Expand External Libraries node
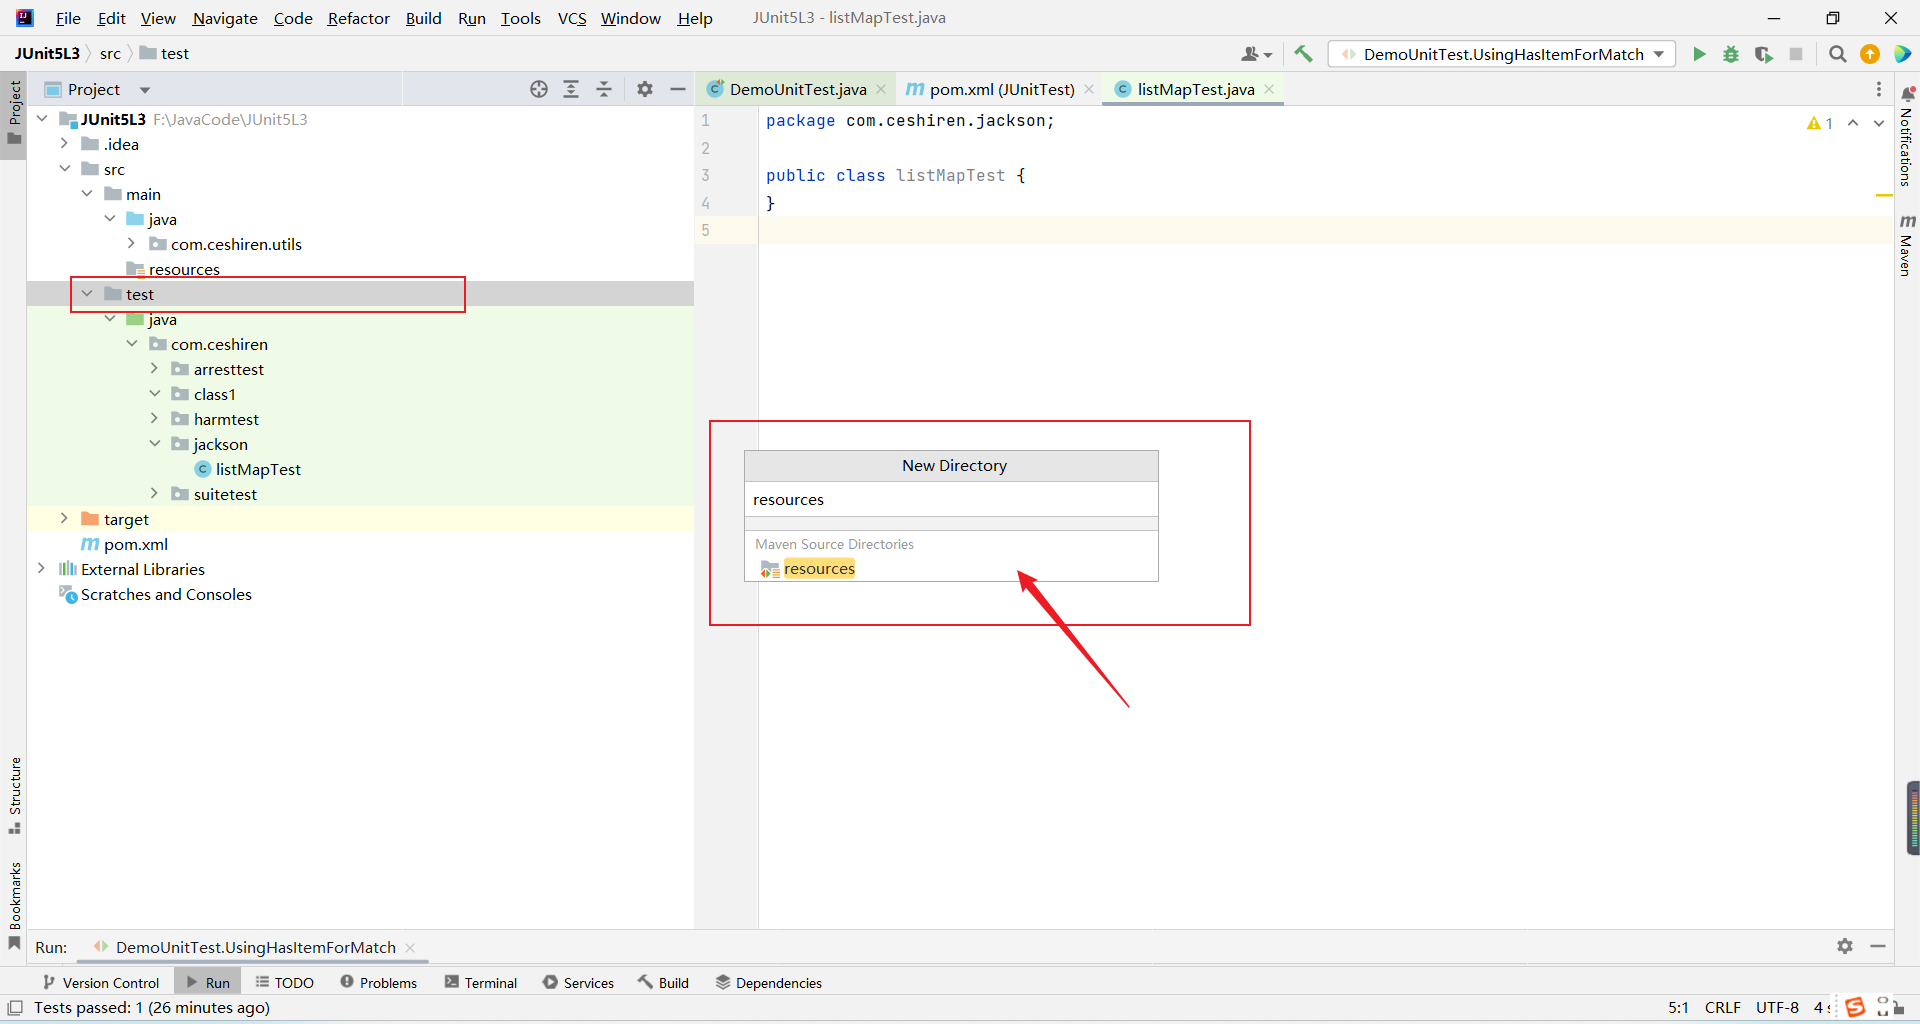 coord(41,568)
